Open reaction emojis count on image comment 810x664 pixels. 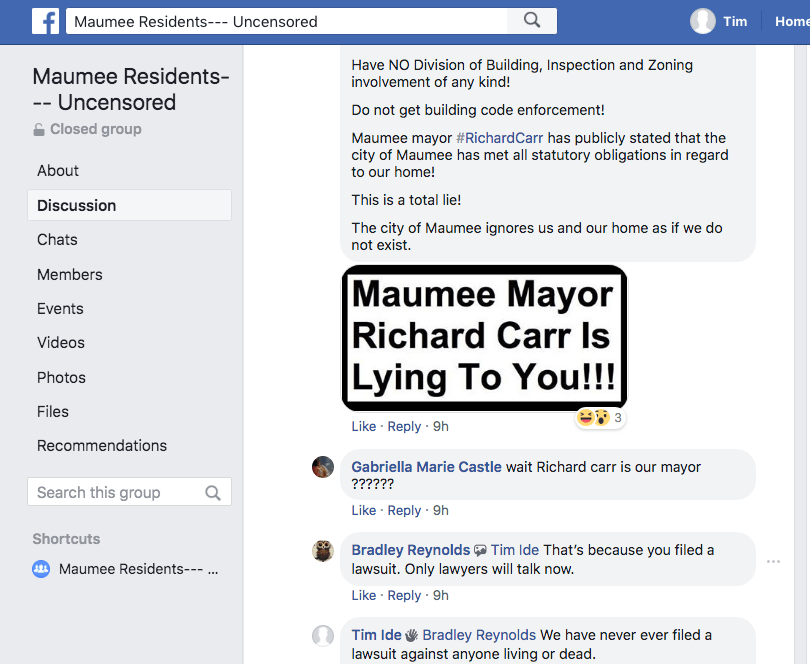click(600, 418)
